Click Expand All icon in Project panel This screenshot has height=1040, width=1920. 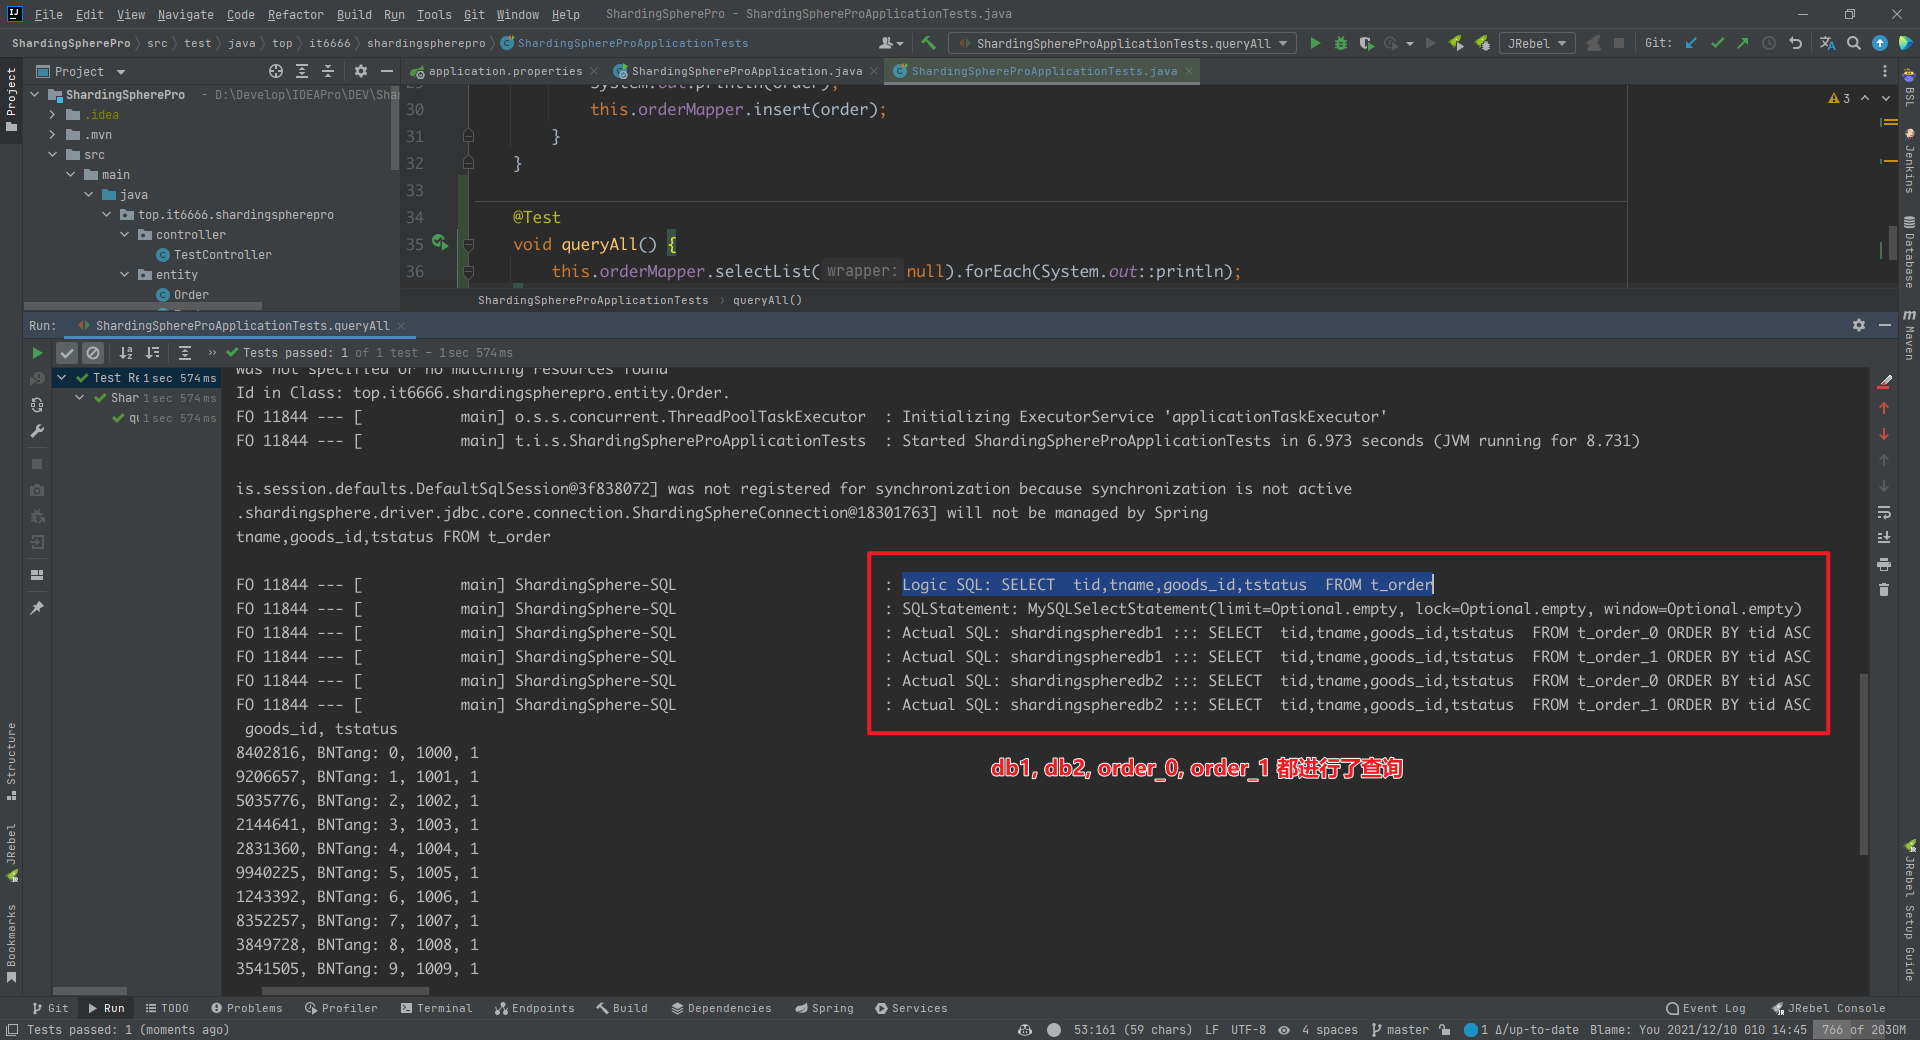click(x=302, y=71)
